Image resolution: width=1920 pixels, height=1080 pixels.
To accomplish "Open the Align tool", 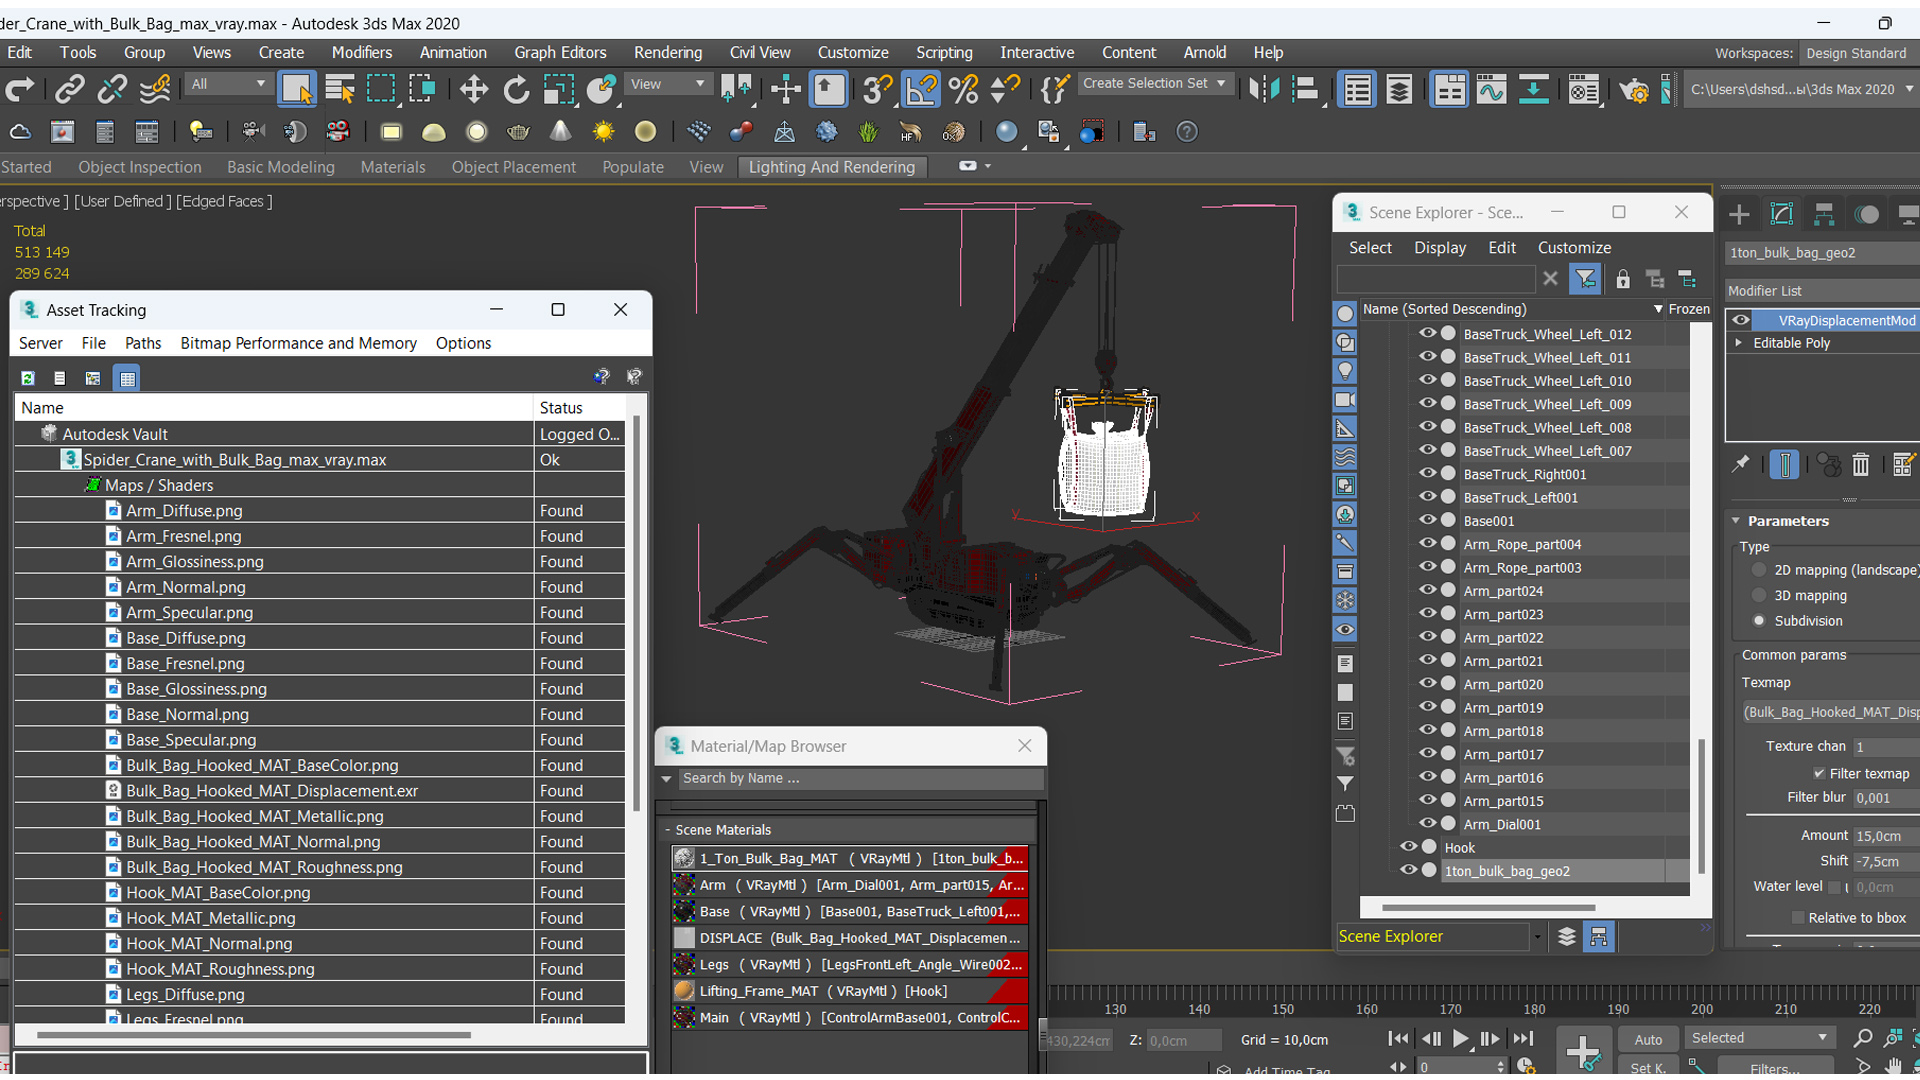I will pyautogui.click(x=1306, y=90).
